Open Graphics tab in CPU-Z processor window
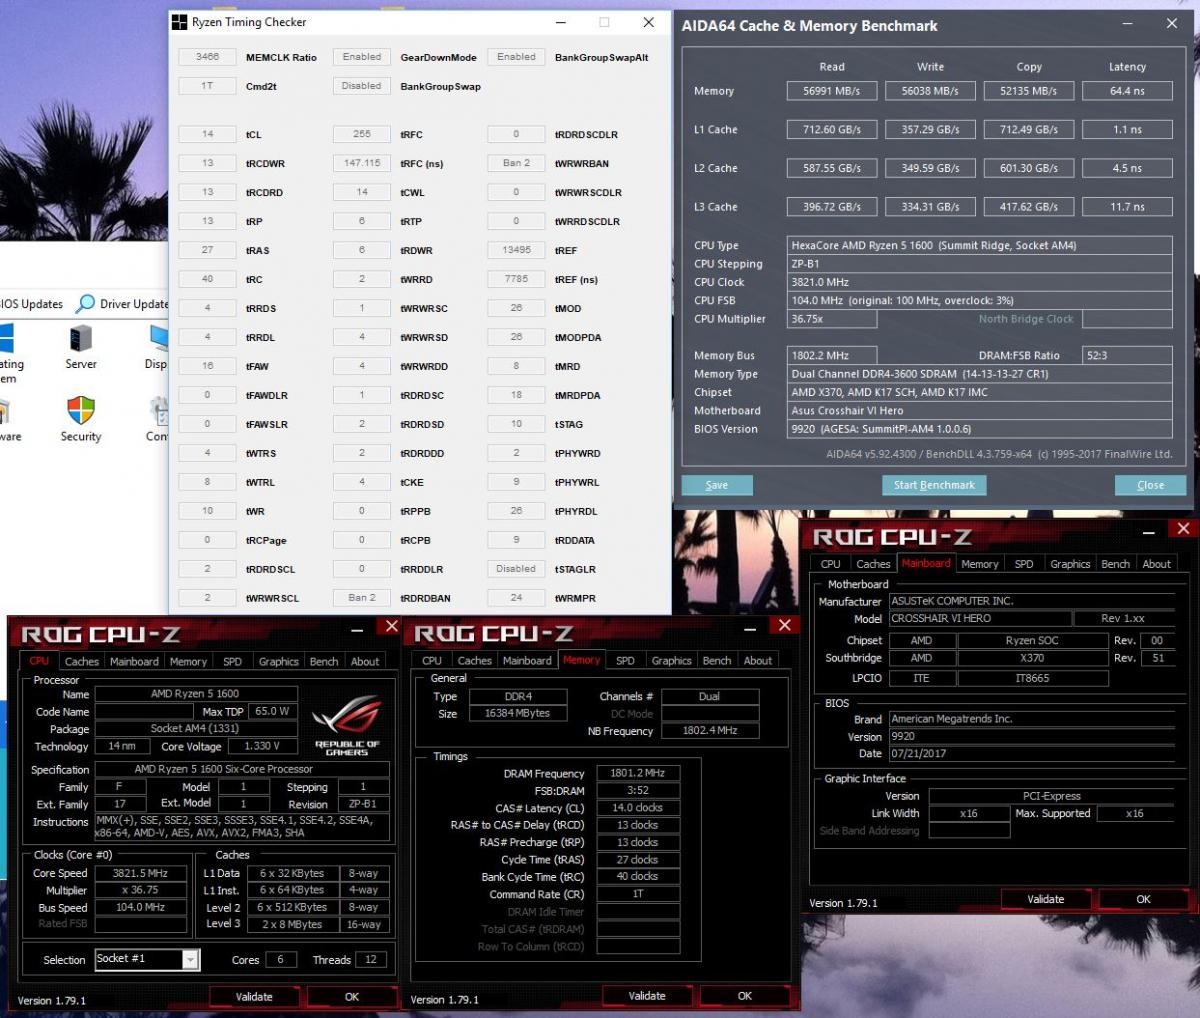Viewport: 1200px width, 1018px height. click(278, 661)
